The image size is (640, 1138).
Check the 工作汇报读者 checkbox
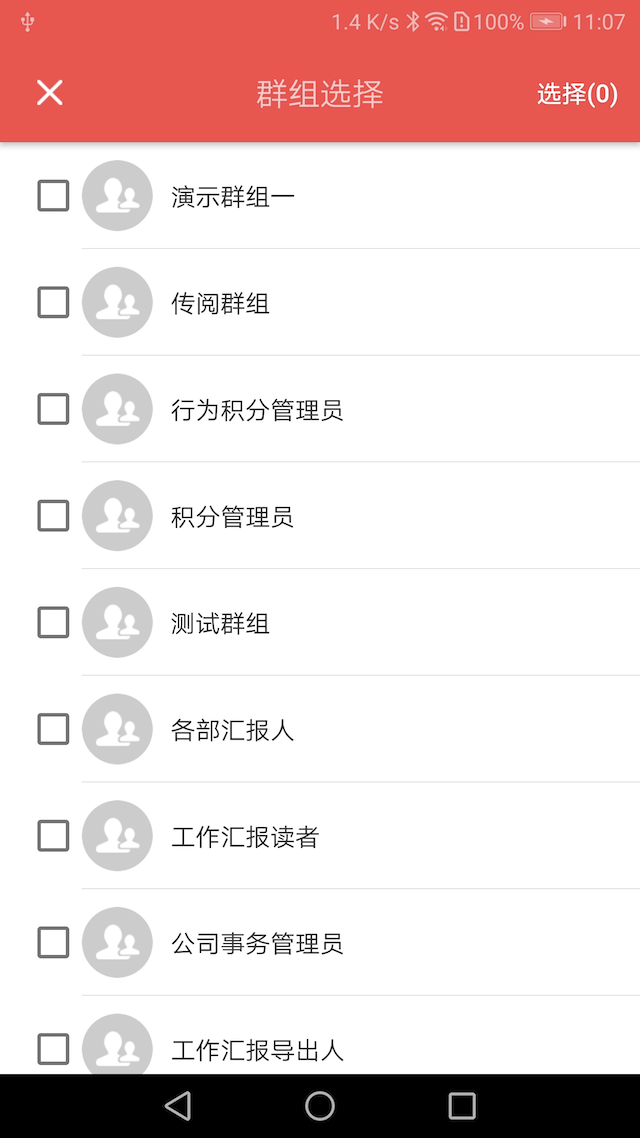coord(53,836)
